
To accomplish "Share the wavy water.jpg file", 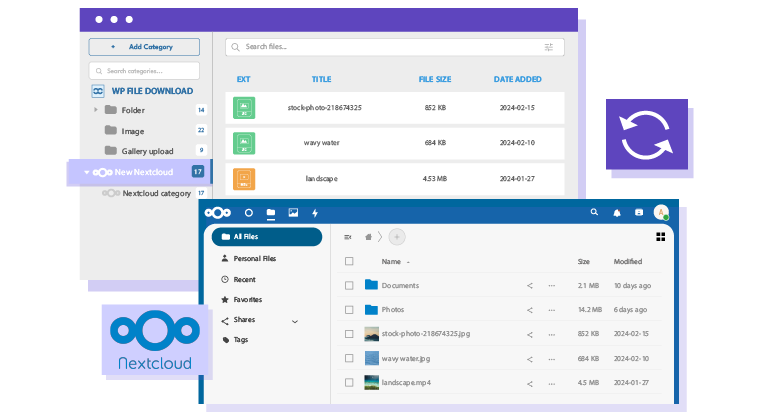I will [x=530, y=359].
